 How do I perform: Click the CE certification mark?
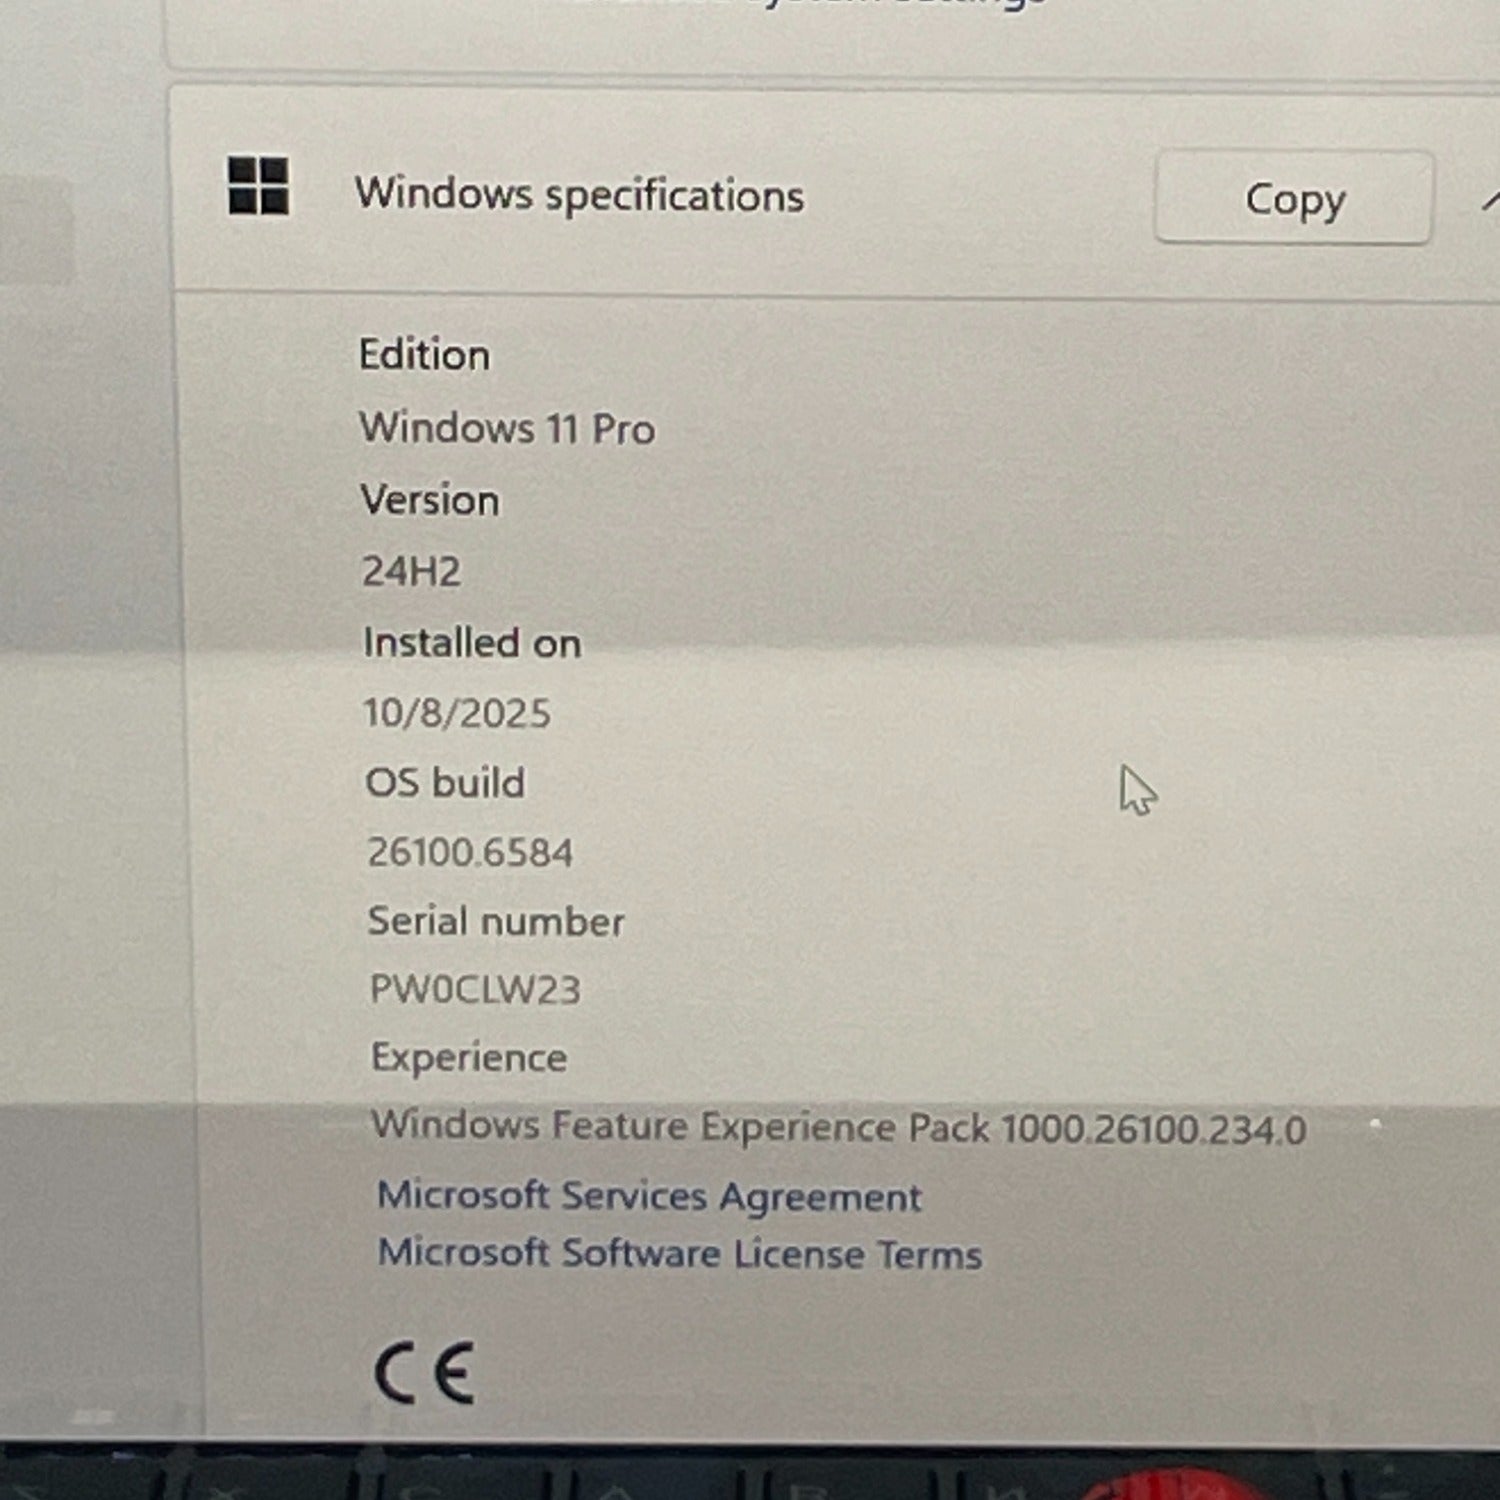coord(424,1373)
